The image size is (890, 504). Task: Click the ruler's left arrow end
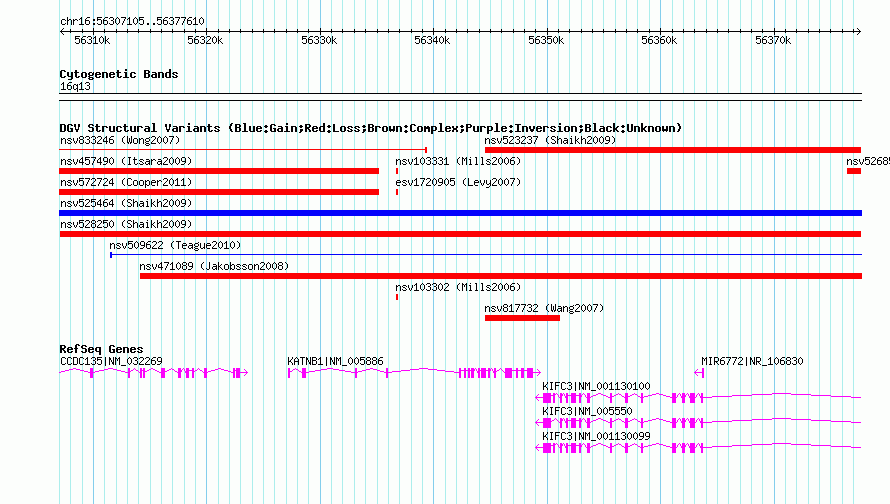[62, 31]
